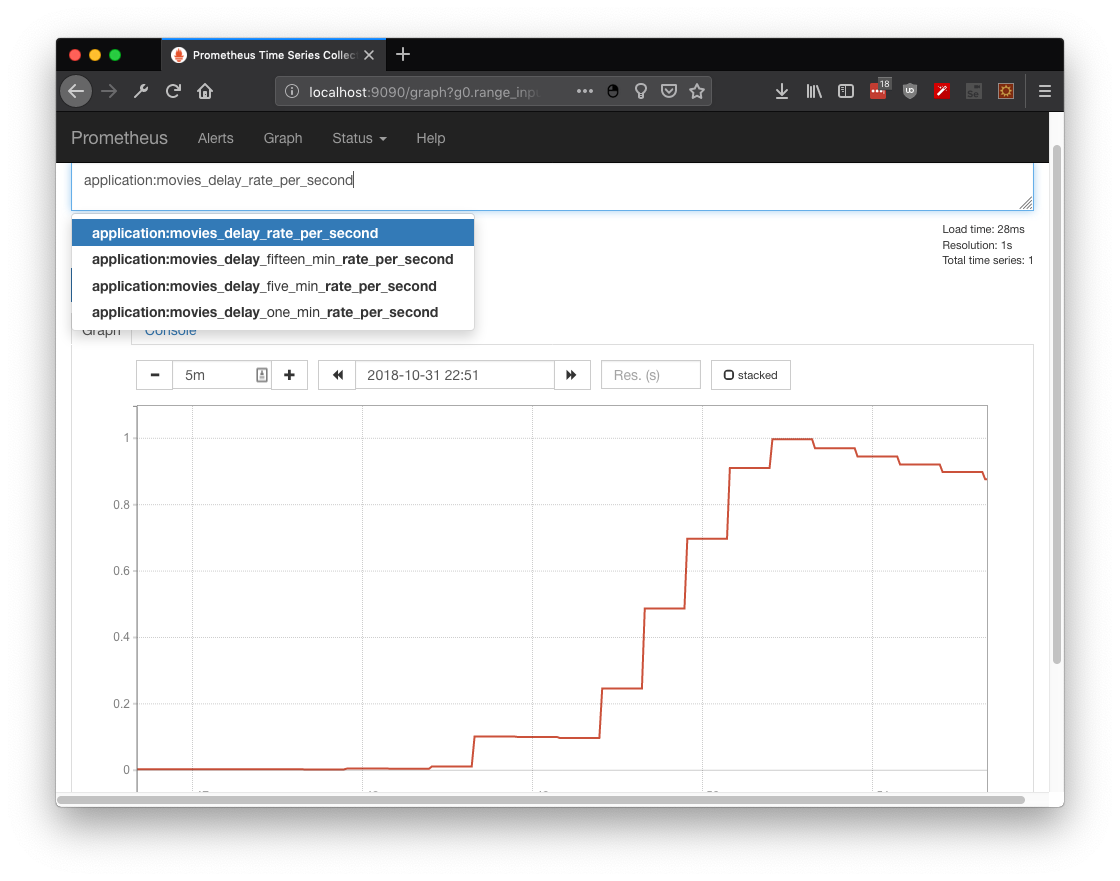Image resolution: width=1120 pixels, height=881 pixels.
Task: Reload the current Prometheus page
Action: 173,91
